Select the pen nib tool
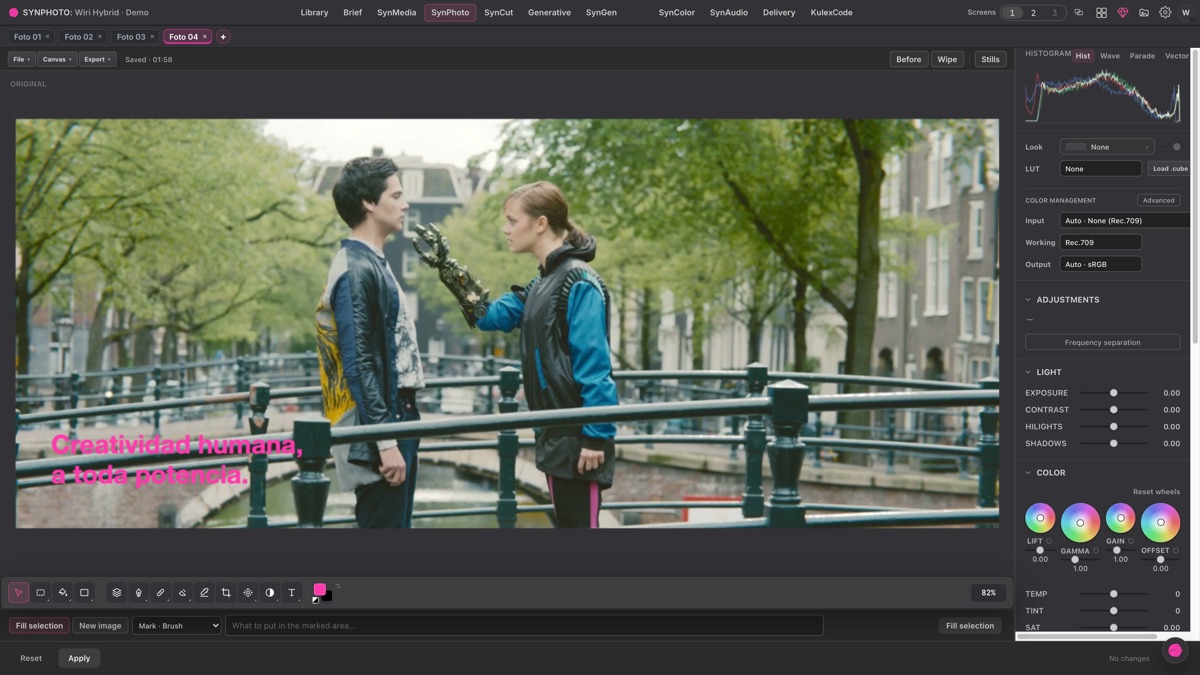Screen dimensions: 1200x675 pos(138,593)
